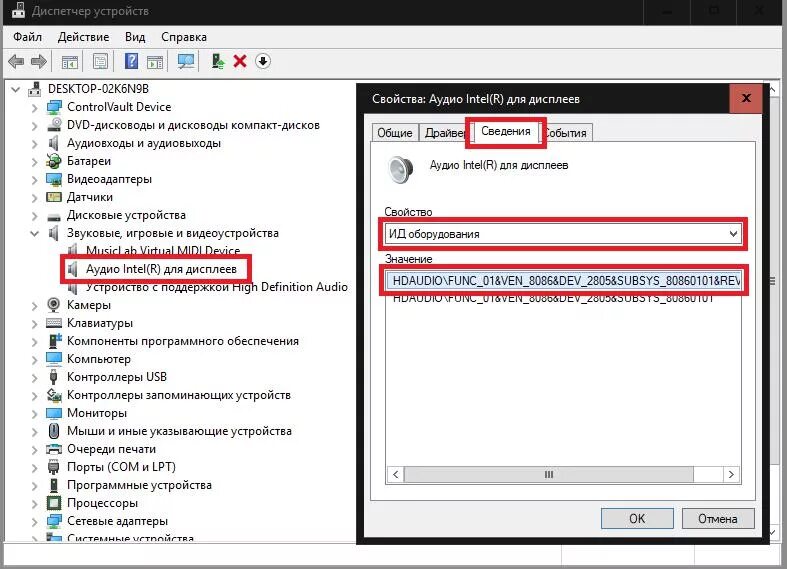Select Аудио Intel(R) для дисплеев device
The image size is (787, 569).
[x=161, y=269]
